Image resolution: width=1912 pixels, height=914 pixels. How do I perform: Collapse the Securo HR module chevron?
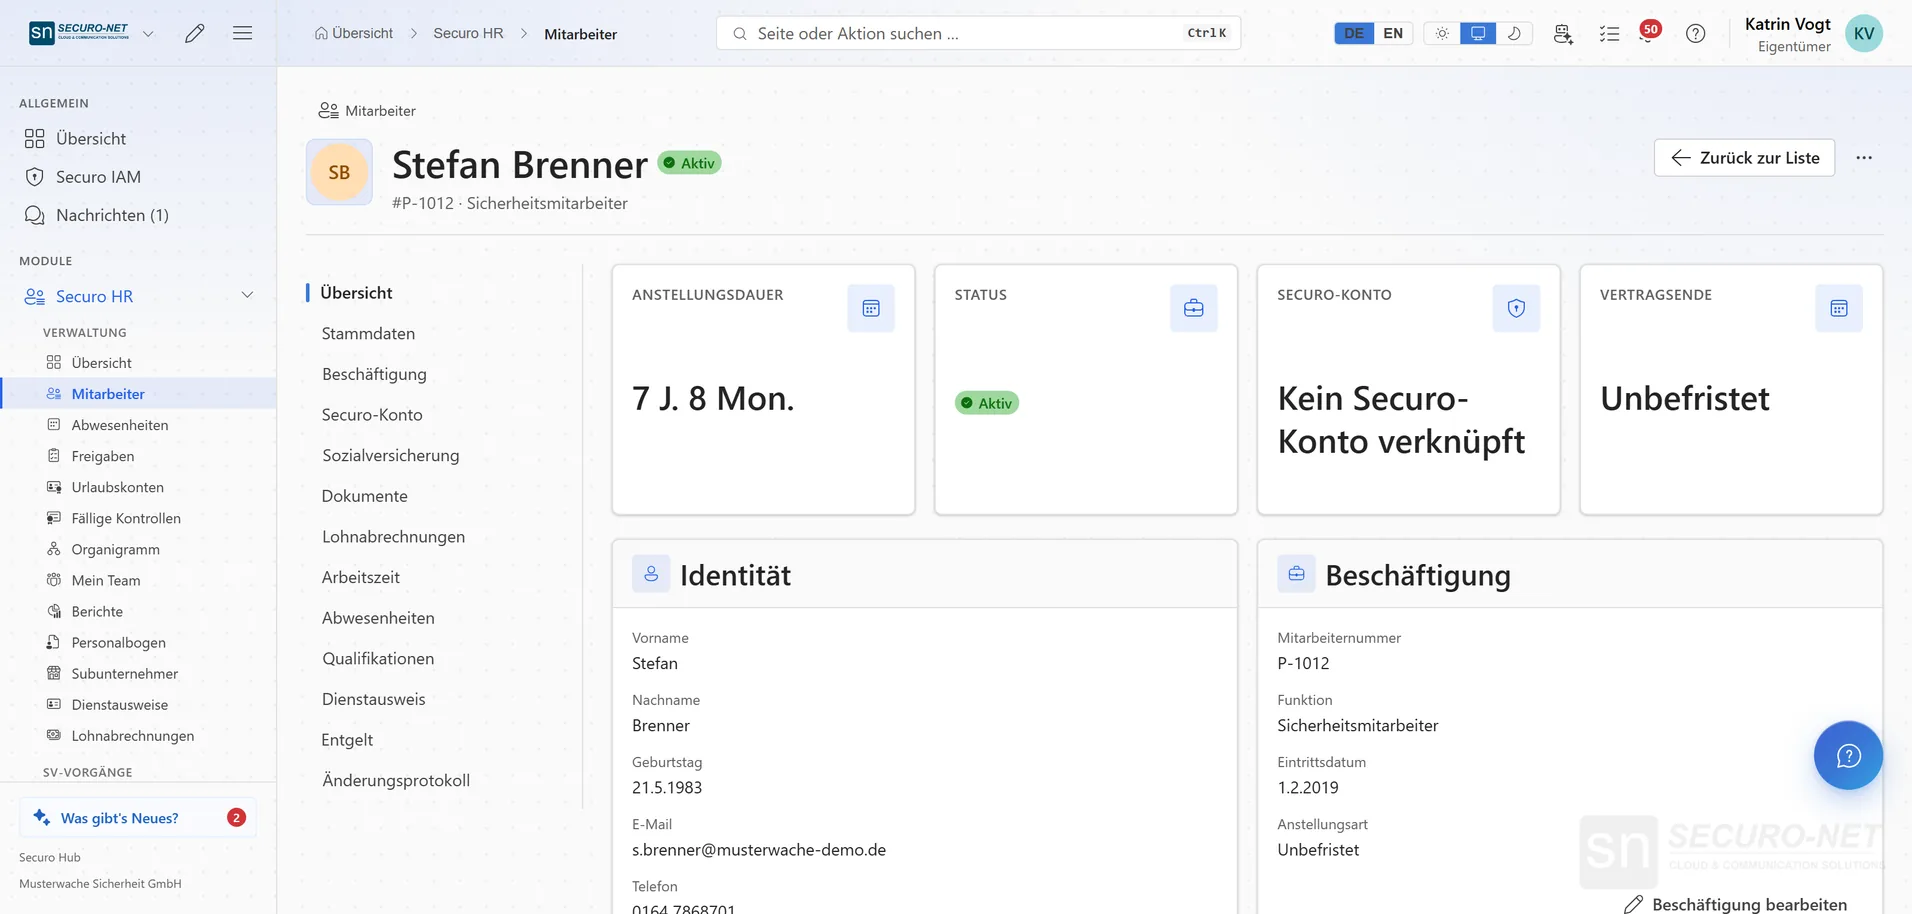(x=247, y=295)
